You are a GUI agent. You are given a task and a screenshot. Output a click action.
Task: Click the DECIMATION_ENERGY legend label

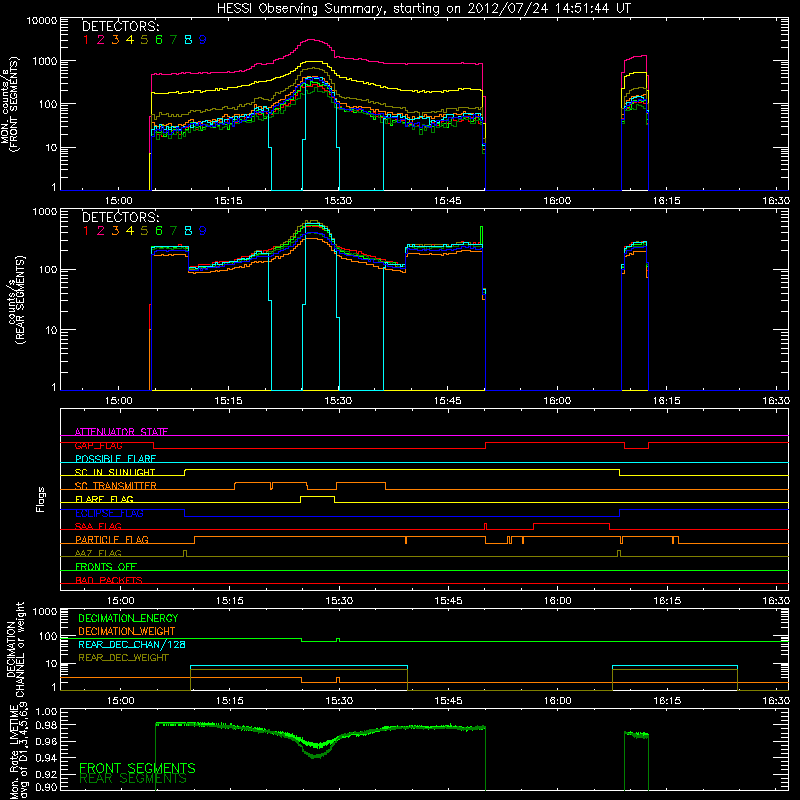(x=128, y=618)
